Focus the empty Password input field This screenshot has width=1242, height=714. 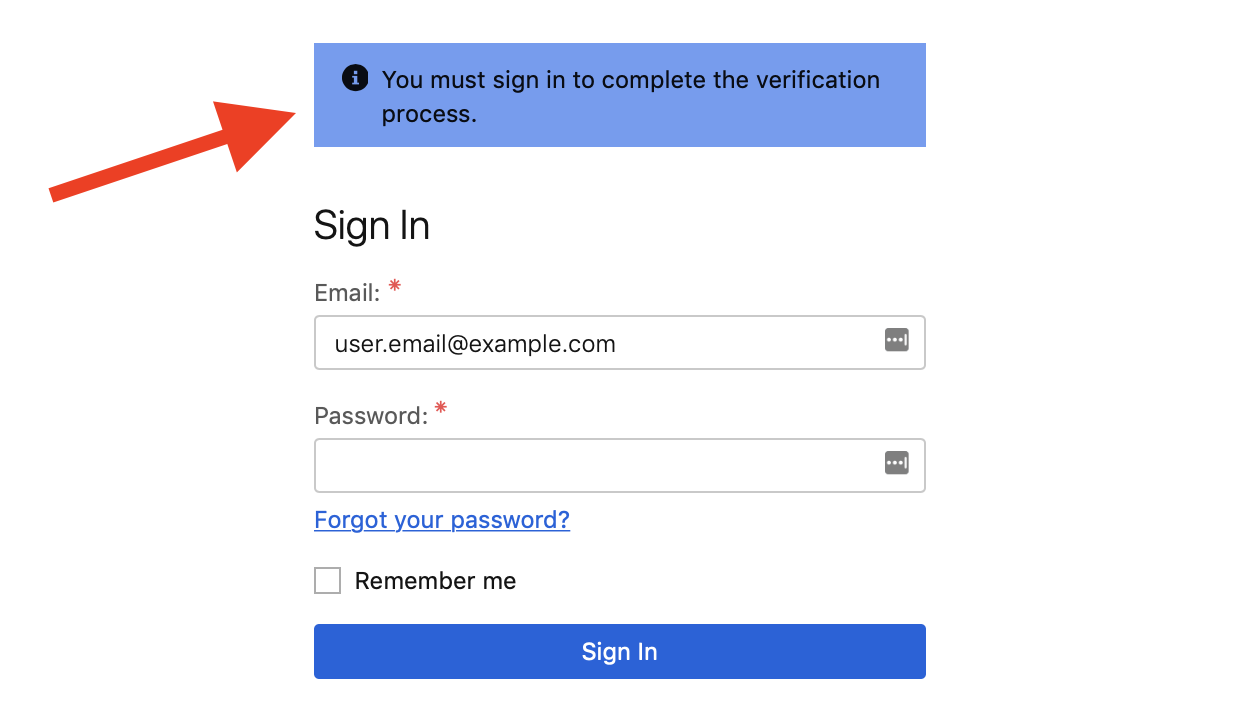point(598,466)
